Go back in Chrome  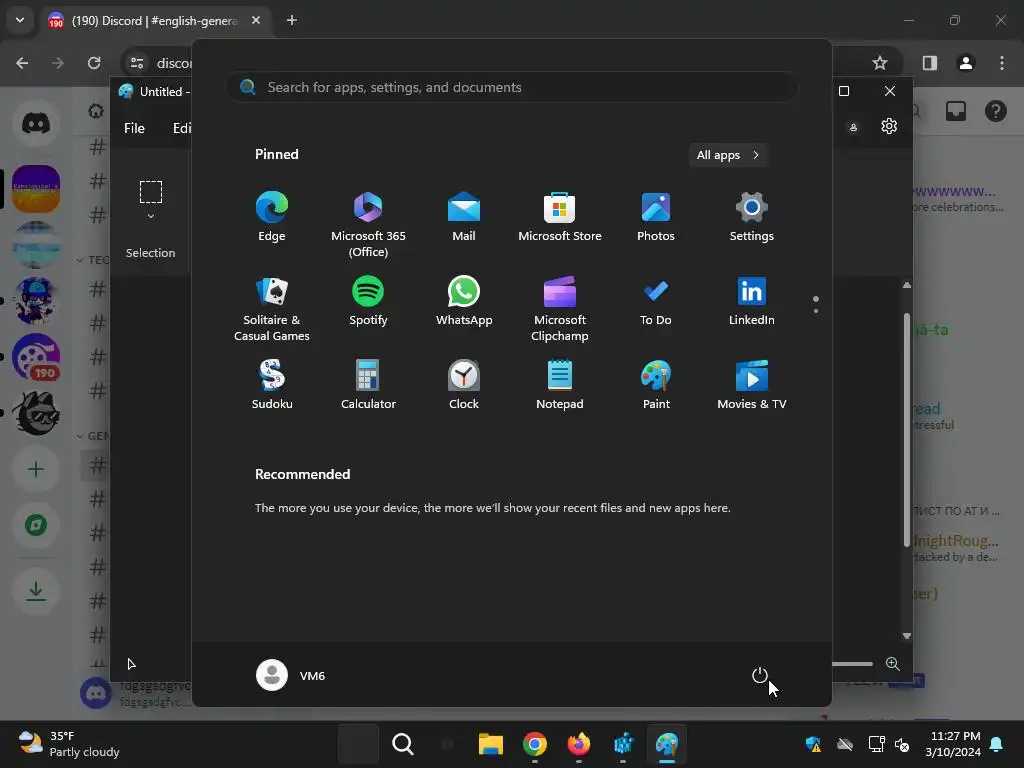(22, 63)
